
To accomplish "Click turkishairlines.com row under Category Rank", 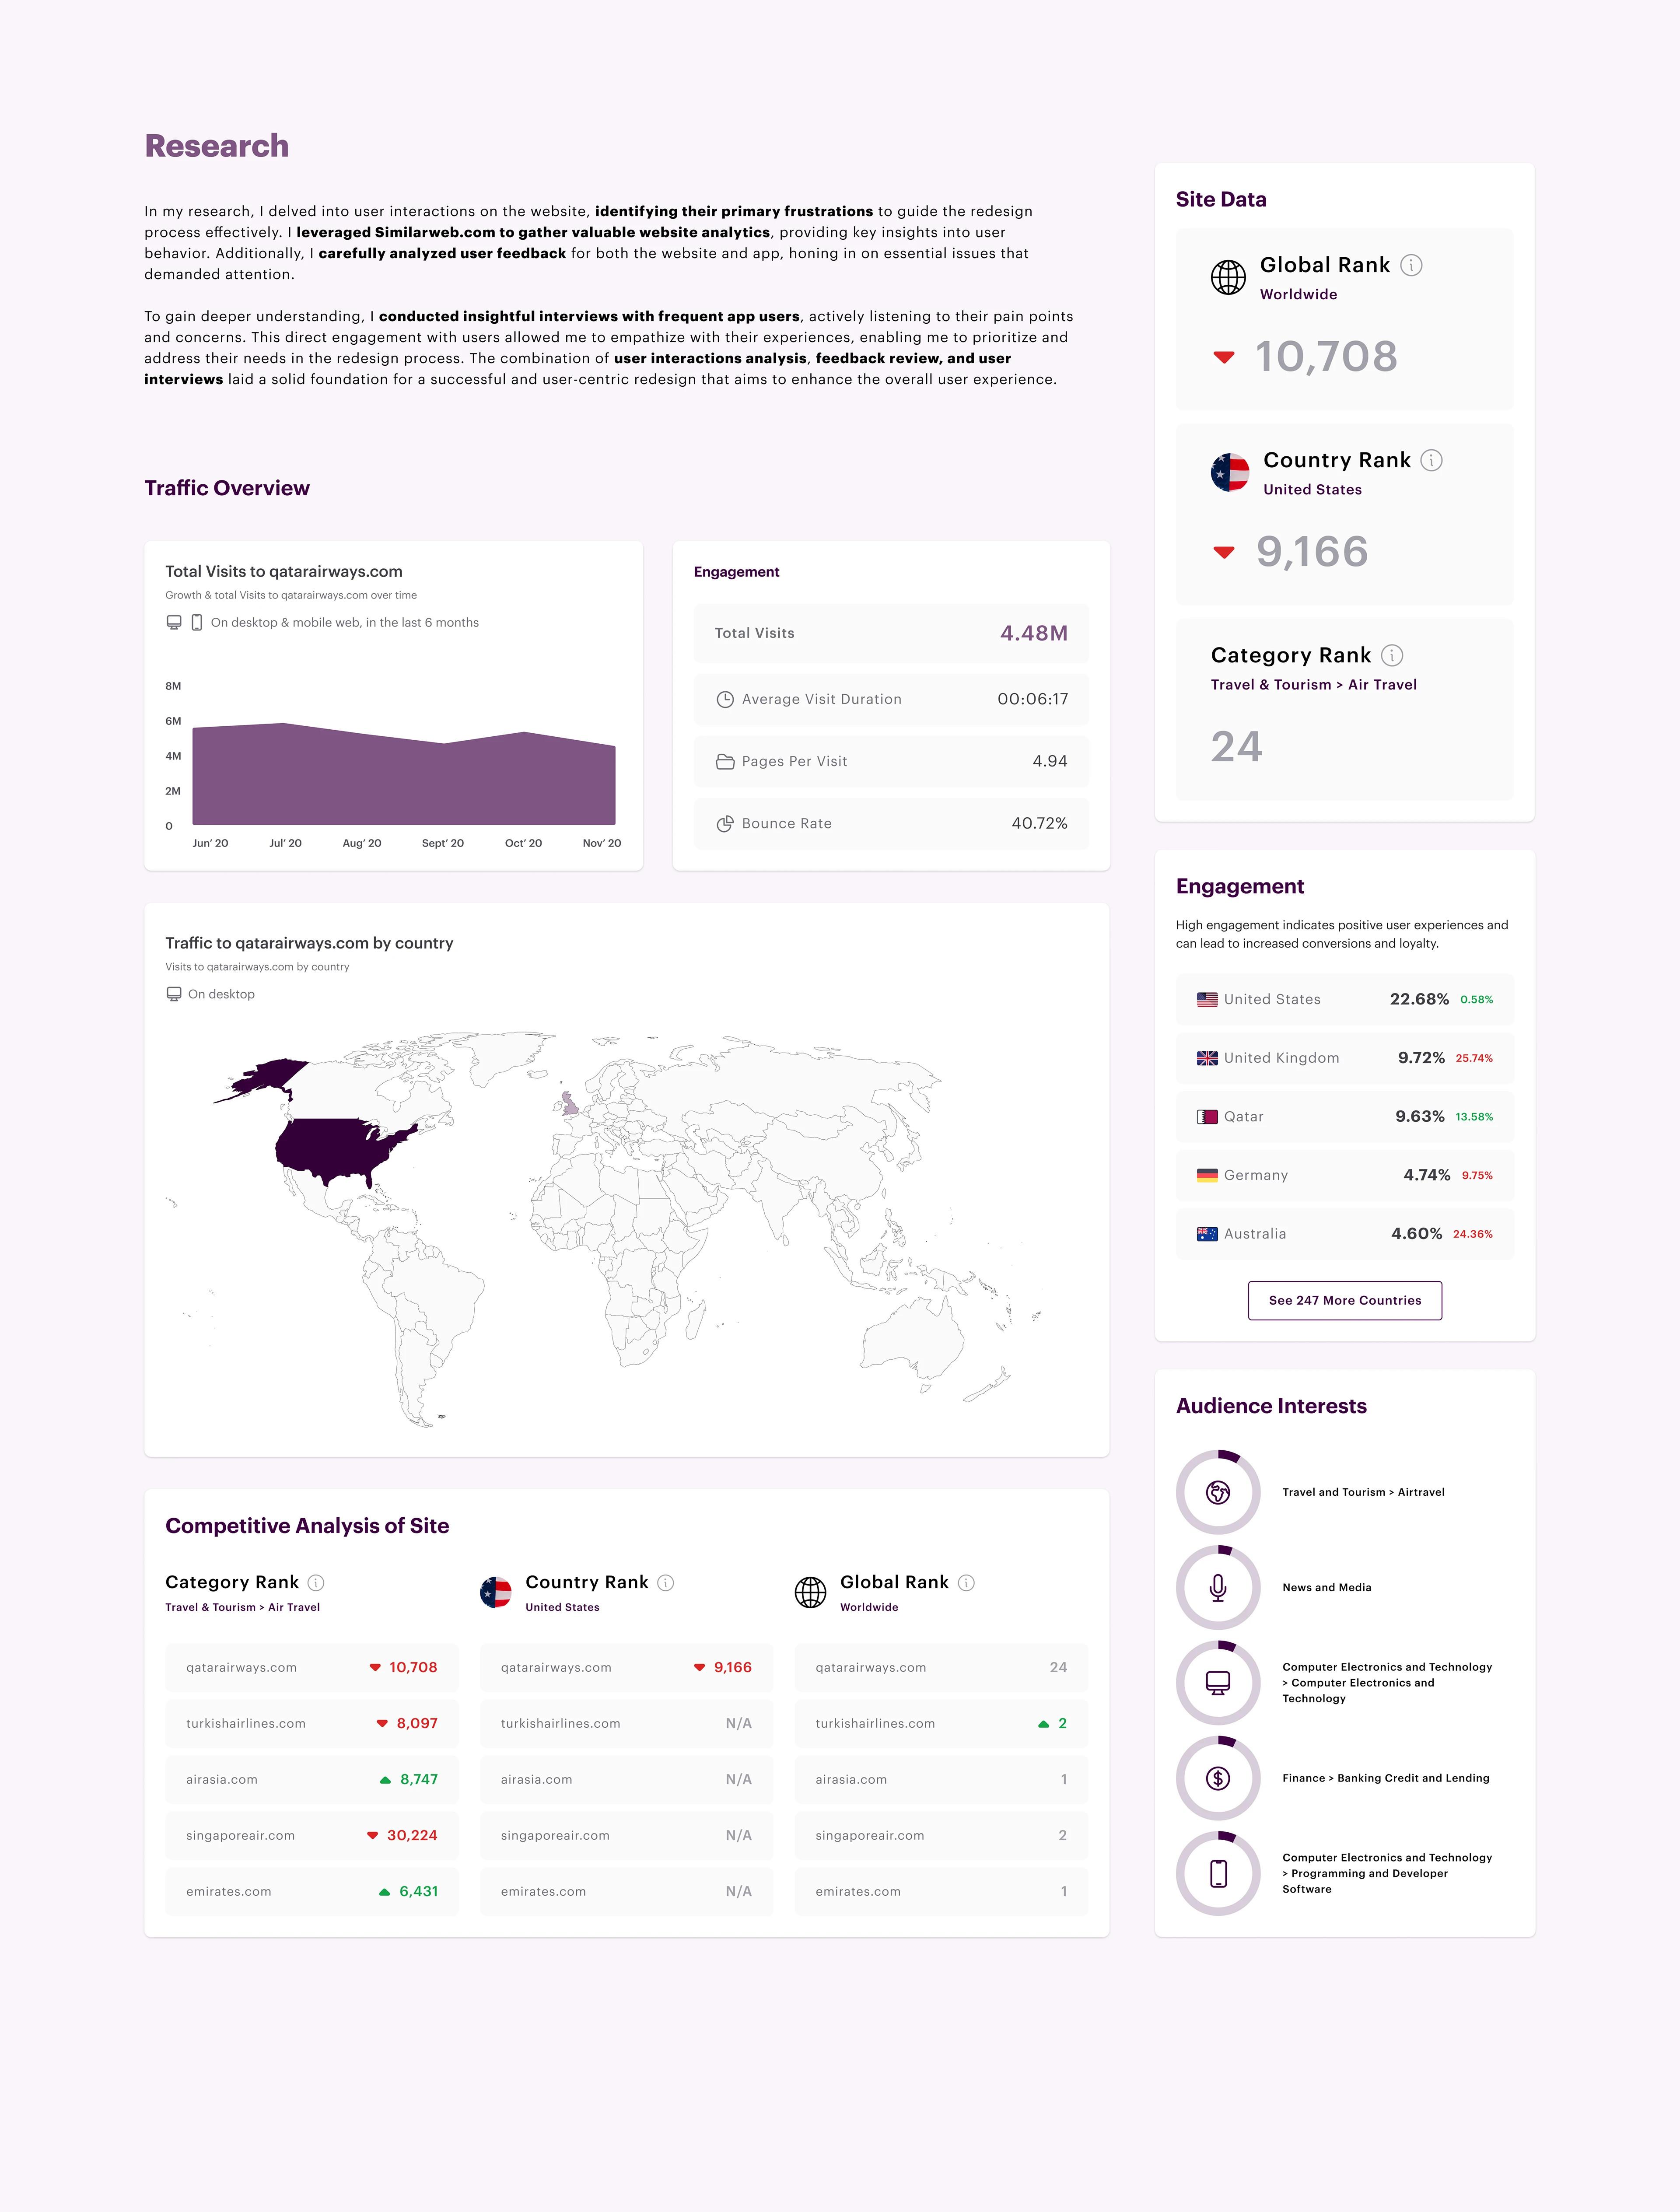I will point(311,1723).
